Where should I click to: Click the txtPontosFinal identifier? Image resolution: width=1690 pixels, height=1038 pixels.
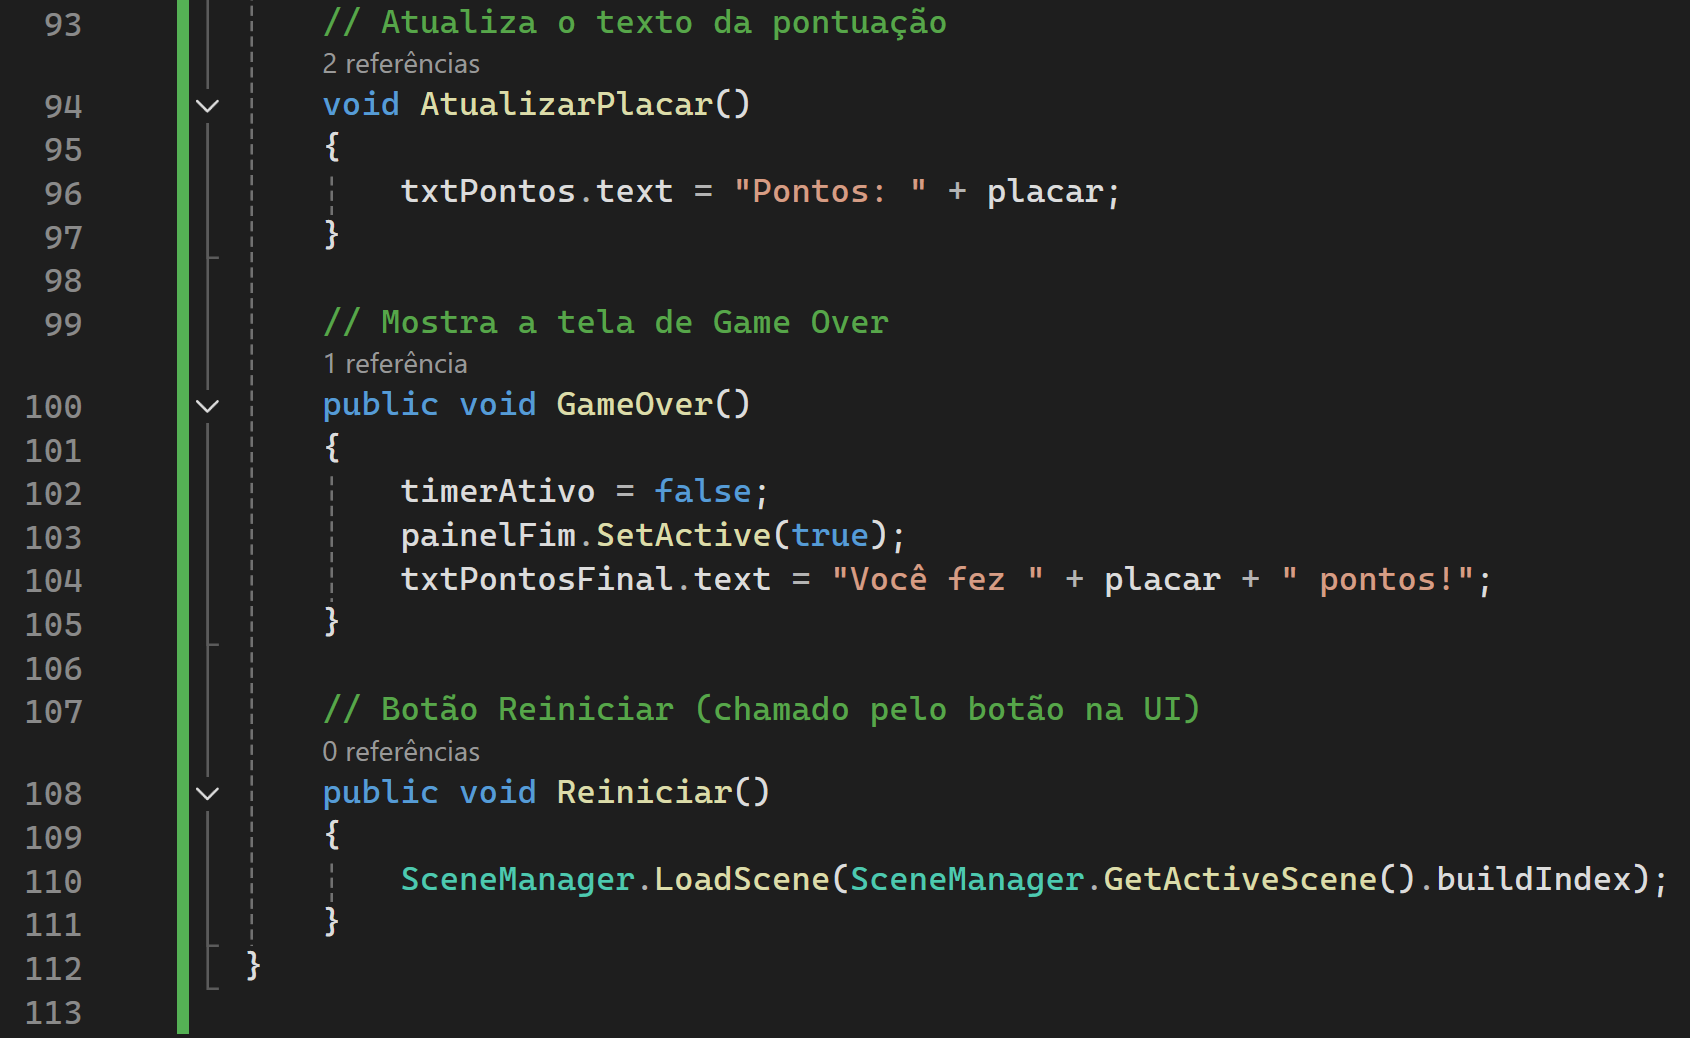(x=536, y=580)
